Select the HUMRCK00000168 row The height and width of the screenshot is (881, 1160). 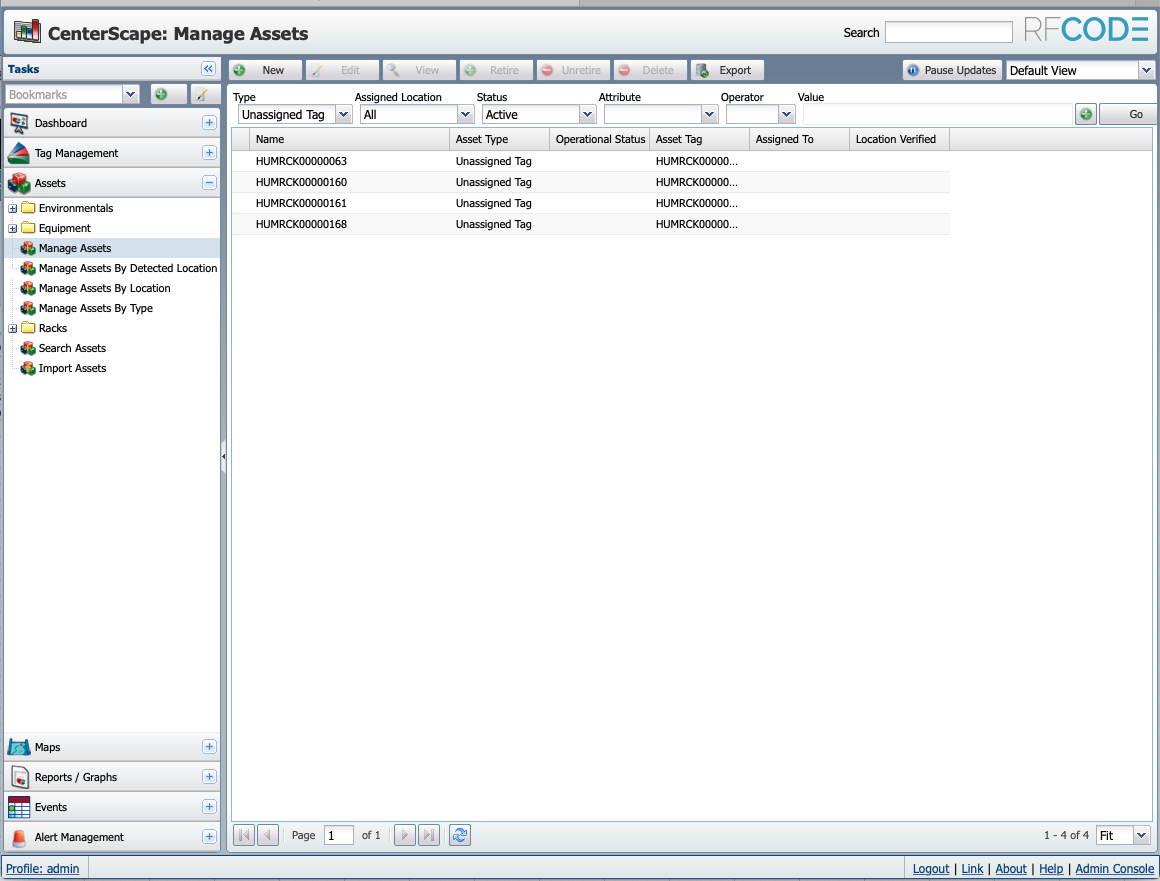point(590,224)
